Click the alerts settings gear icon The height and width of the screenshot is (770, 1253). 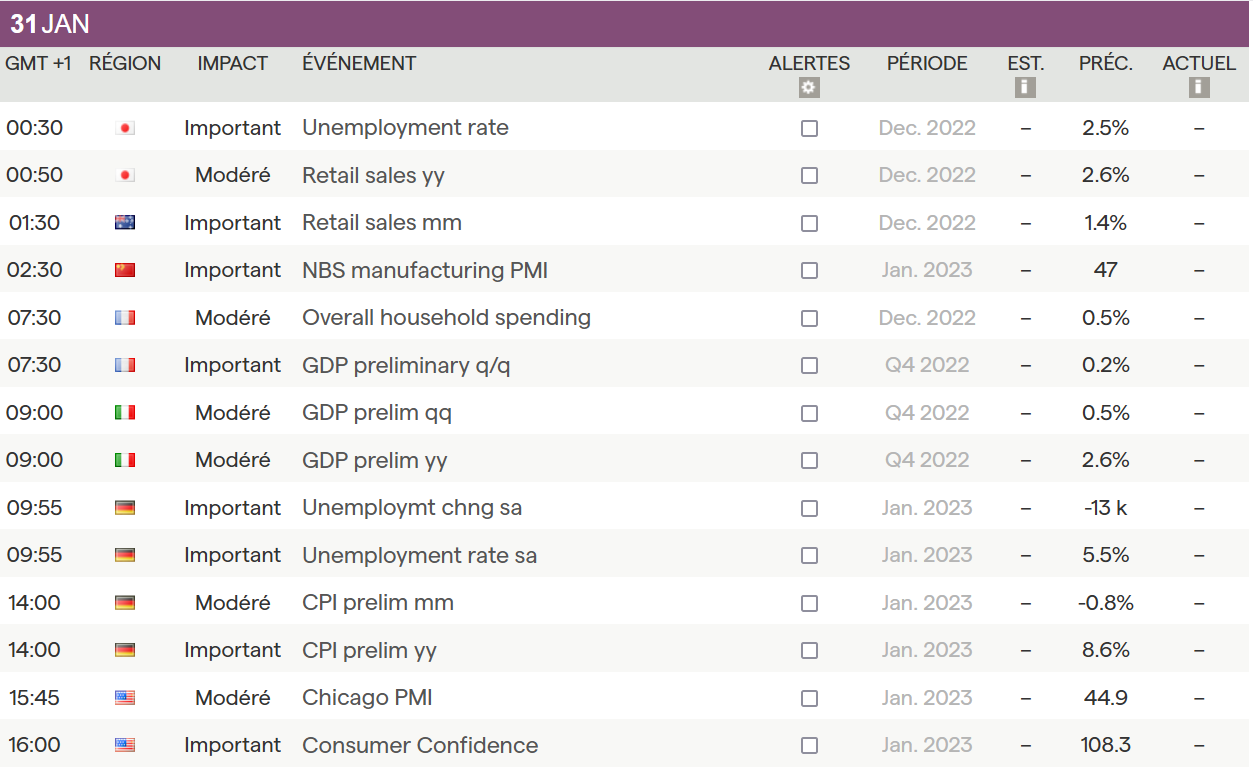(809, 88)
